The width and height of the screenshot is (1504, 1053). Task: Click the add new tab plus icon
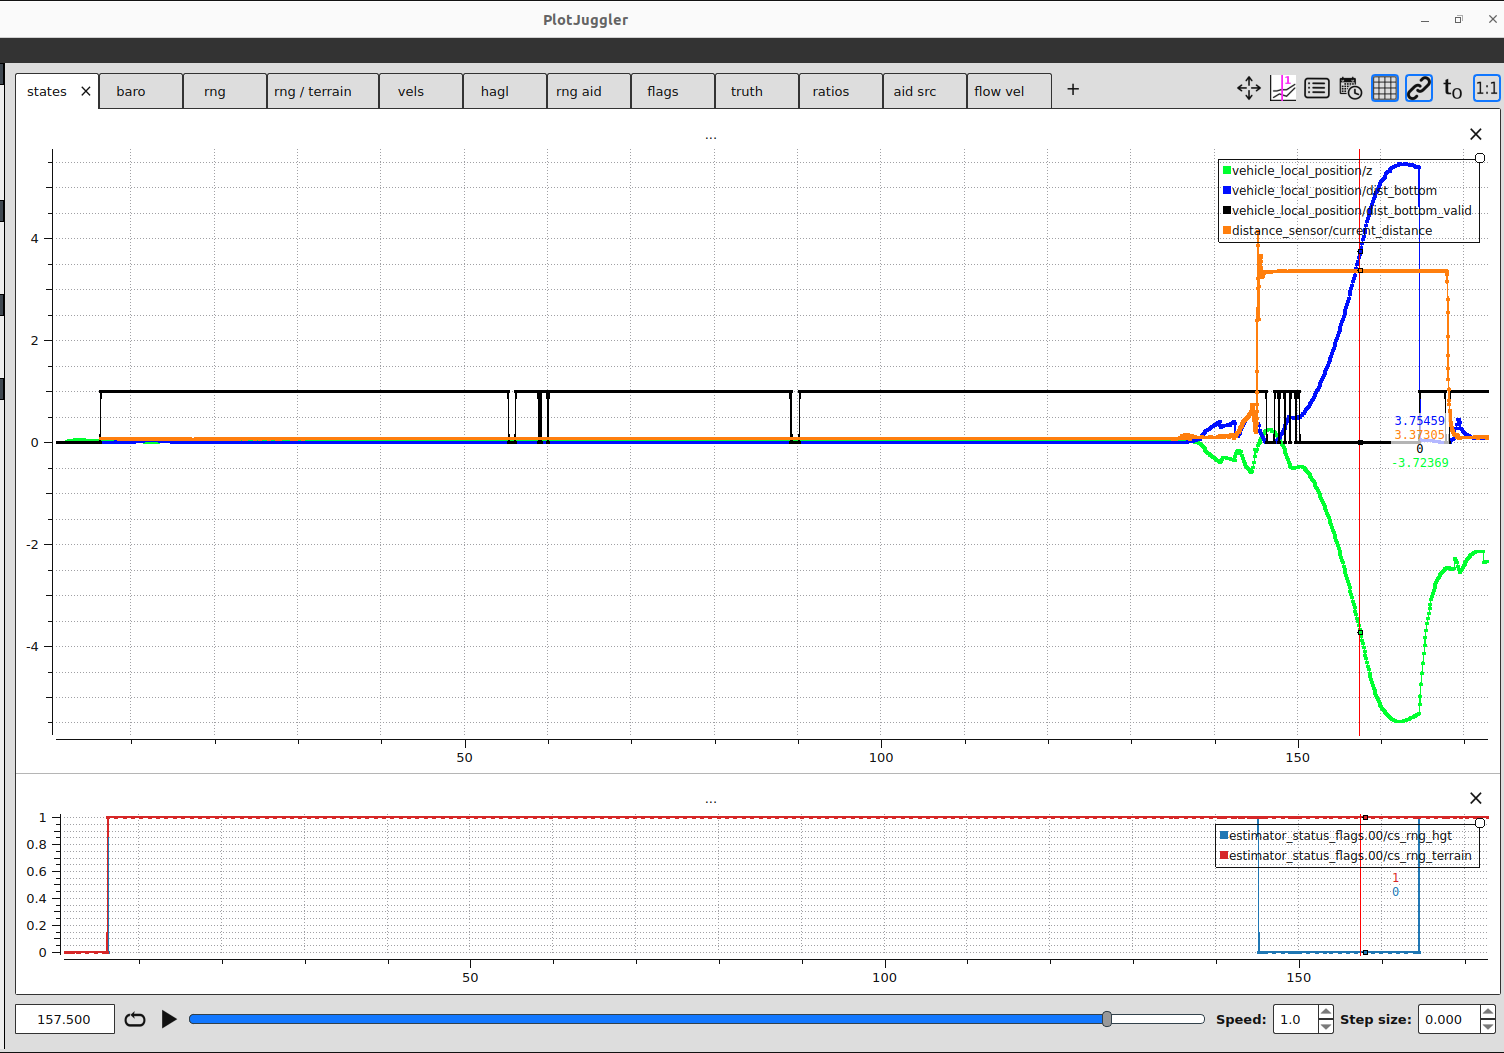[x=1073, y=90]
